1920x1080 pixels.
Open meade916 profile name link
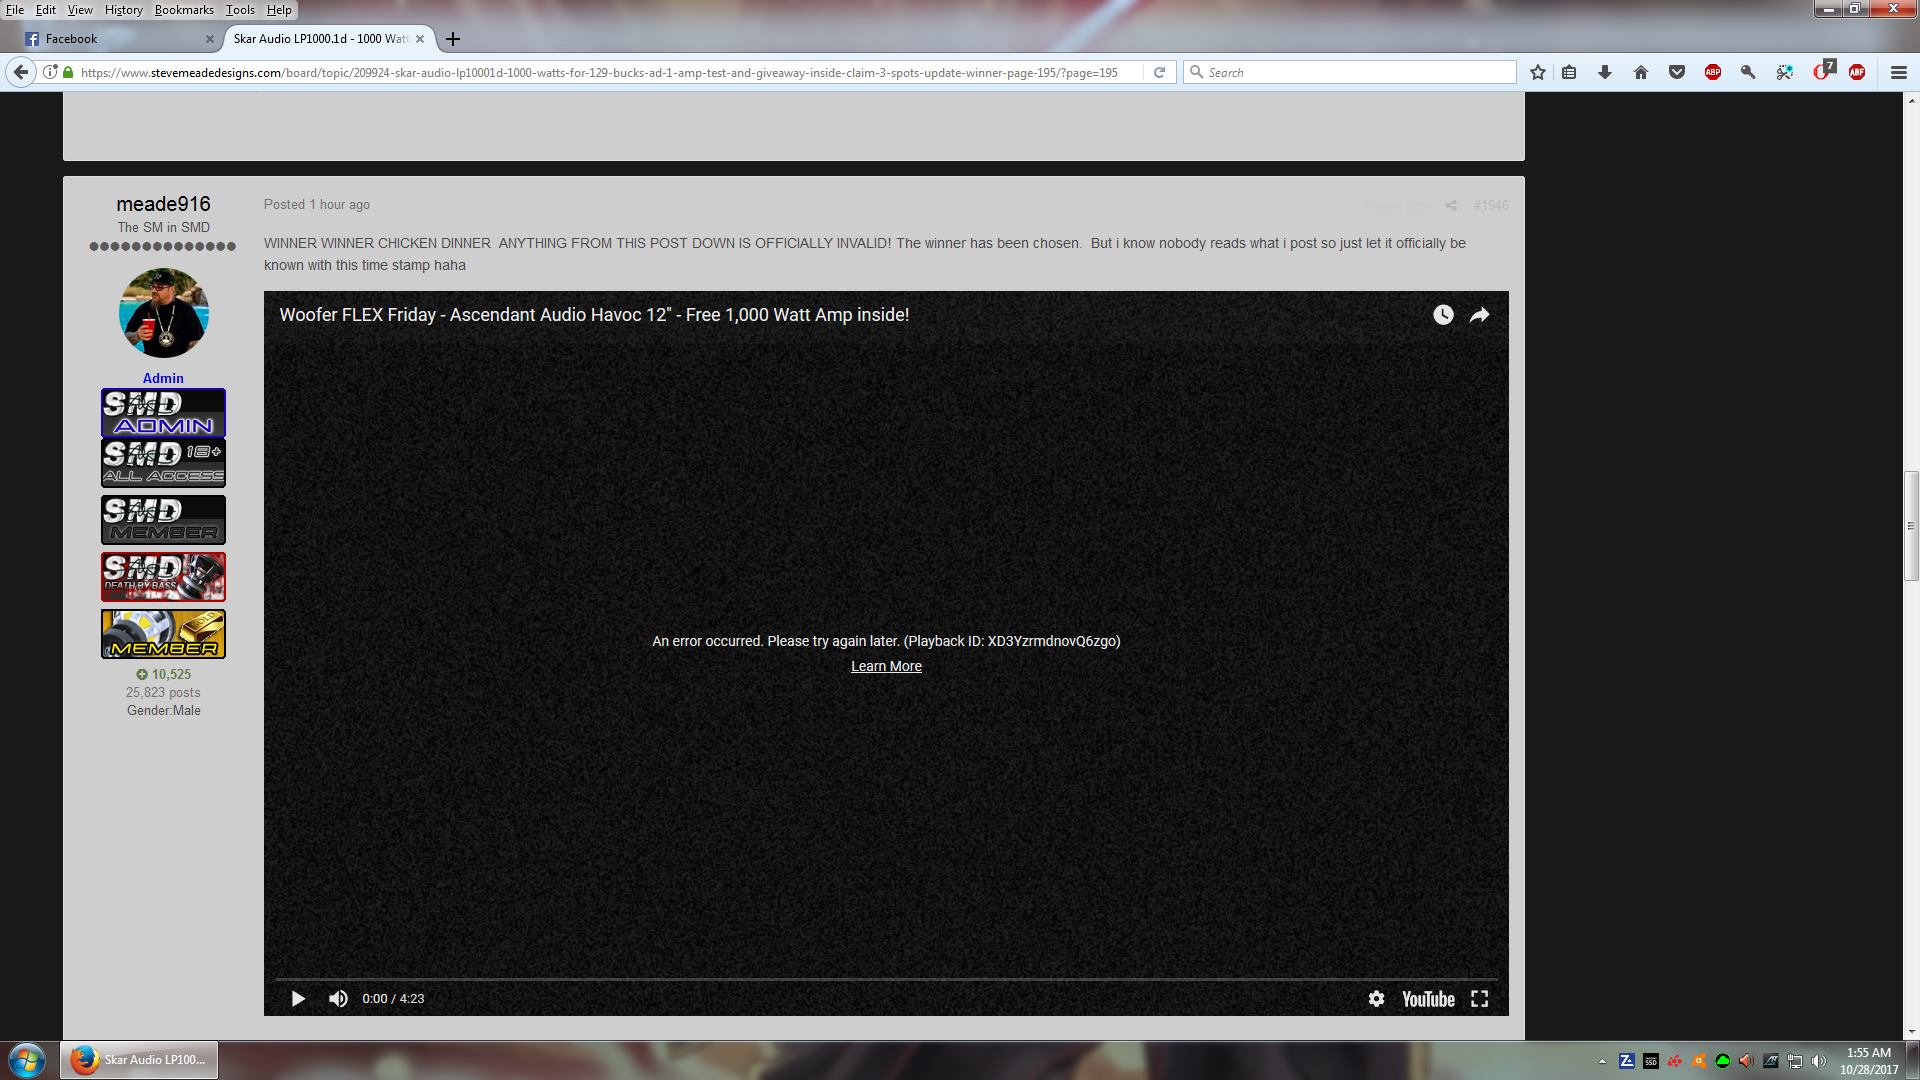click(x=163, y=204)
